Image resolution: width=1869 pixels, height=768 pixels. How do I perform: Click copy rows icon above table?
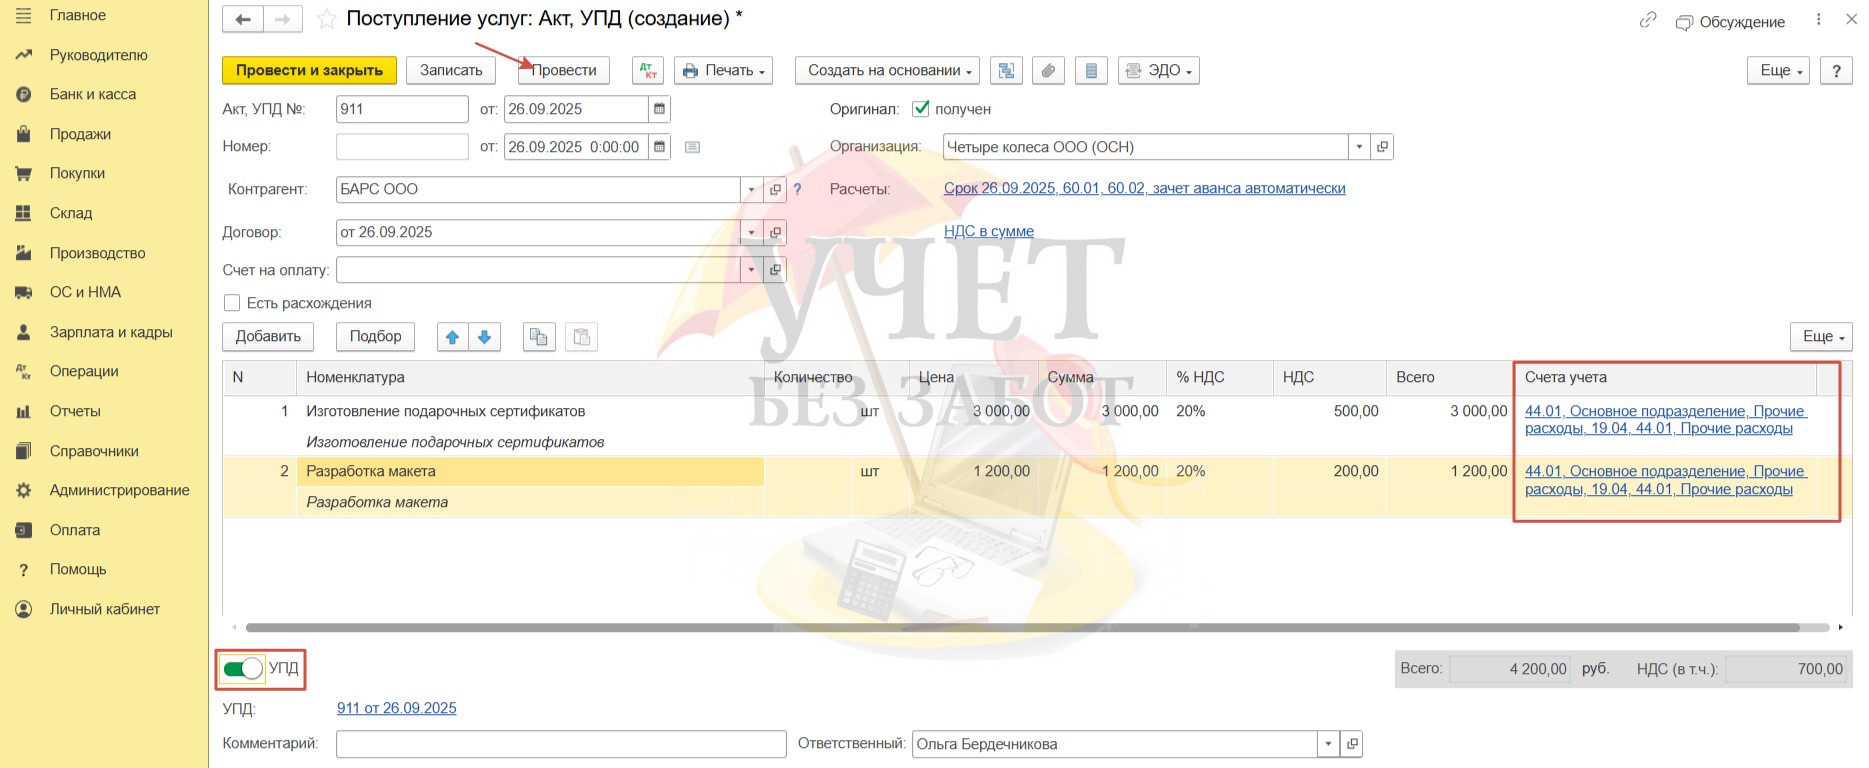tap(539, 337)
